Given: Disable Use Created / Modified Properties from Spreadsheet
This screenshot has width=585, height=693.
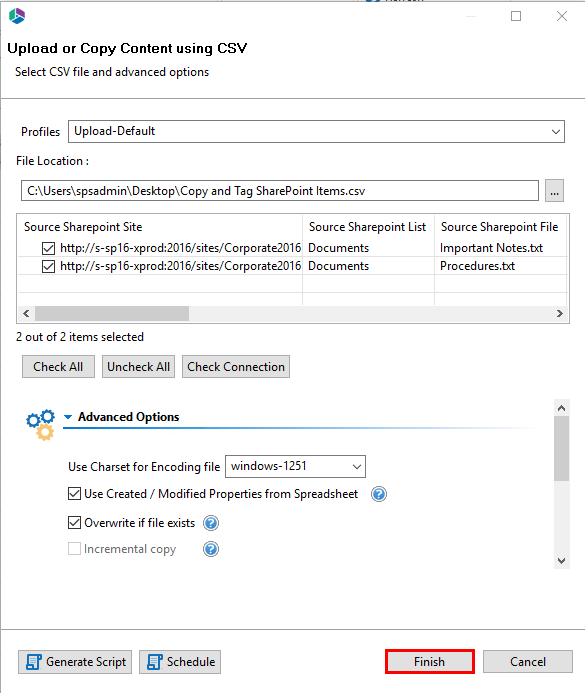Looking at the screenshot, I should [x=74, y=493].
